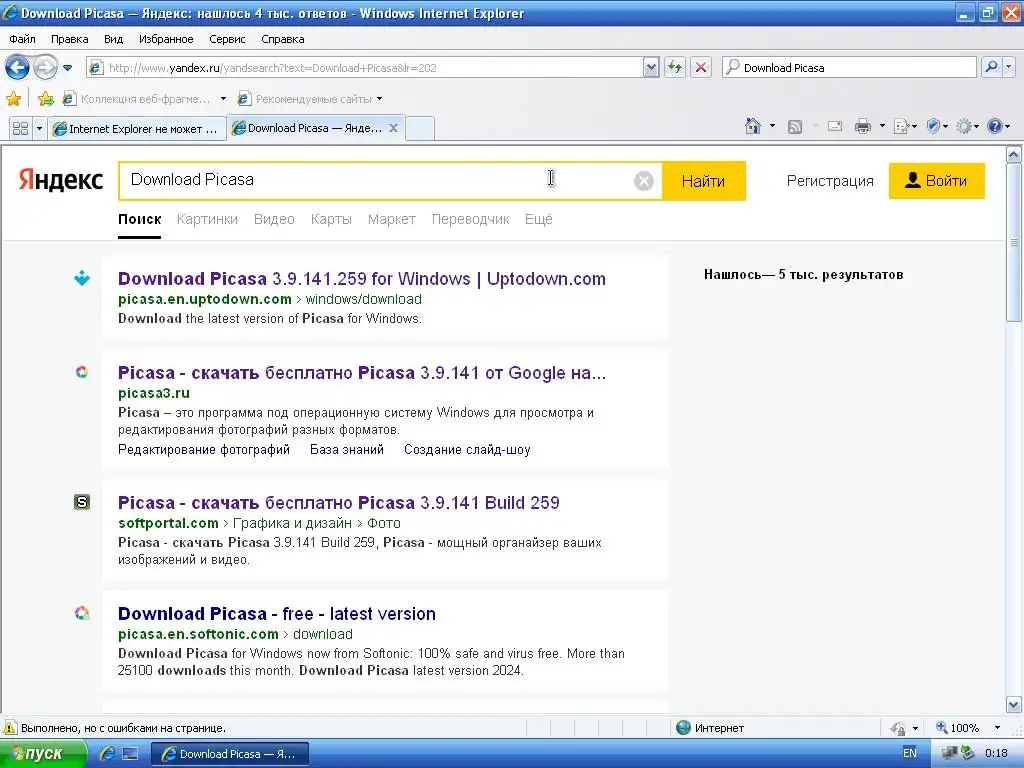The image size is (1024, 768).
Task: Switch to Маркет search tab
Action: click(x=392, y=219)
